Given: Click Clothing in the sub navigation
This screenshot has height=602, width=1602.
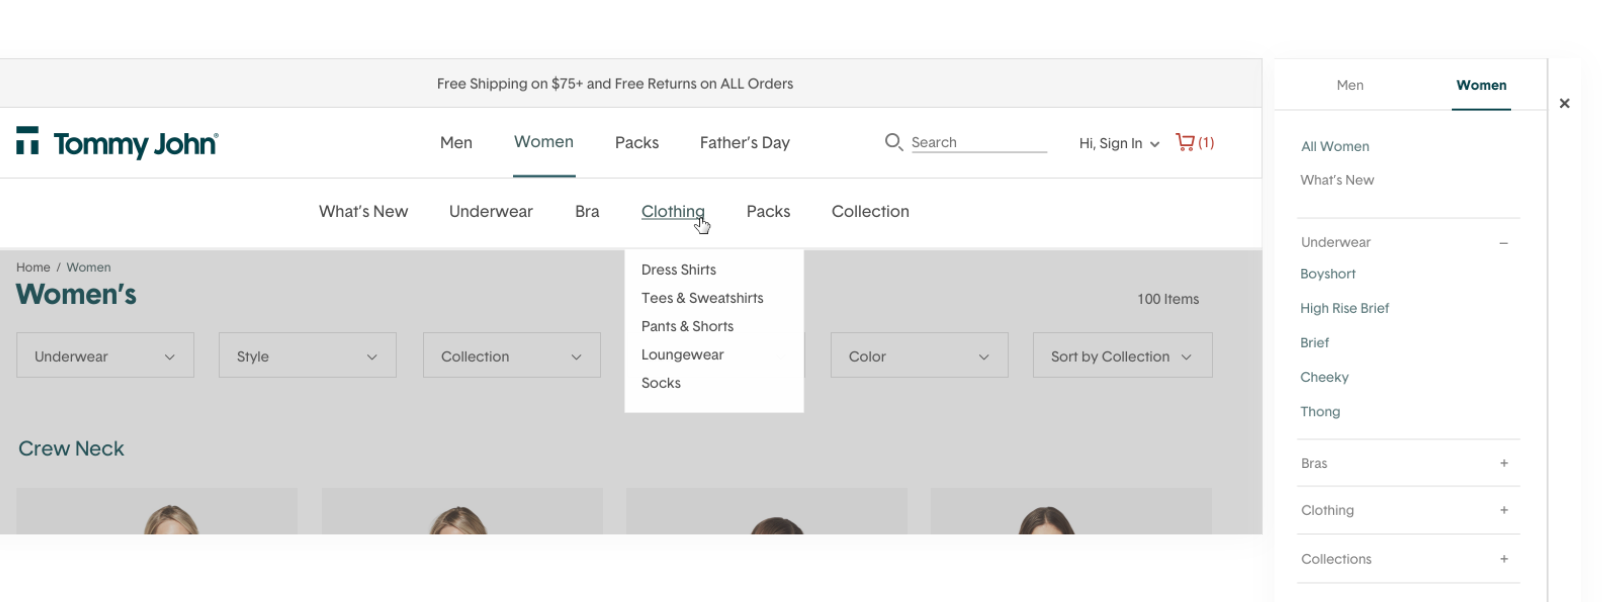Looking at the screenshot, I should (x=673, y=212).
